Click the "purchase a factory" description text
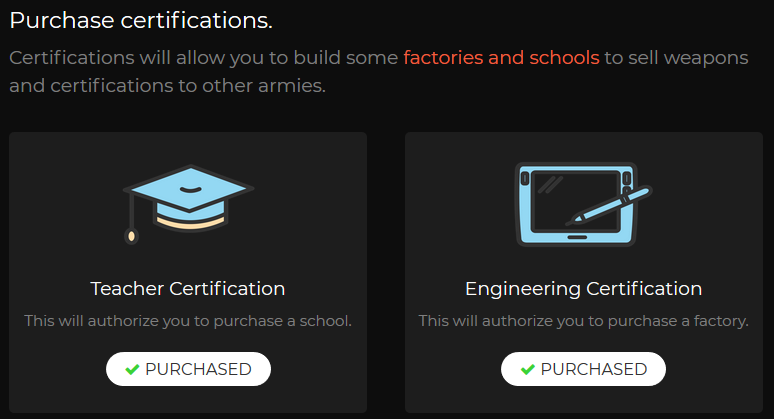This screenshot has width=774, height=419. [583, 321]
